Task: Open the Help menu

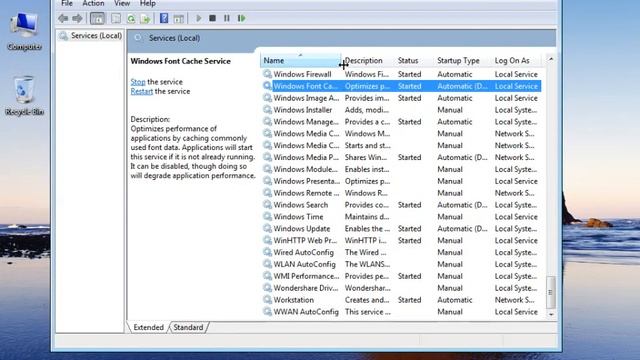Action: pyautogui.click(x=147, y=3)
